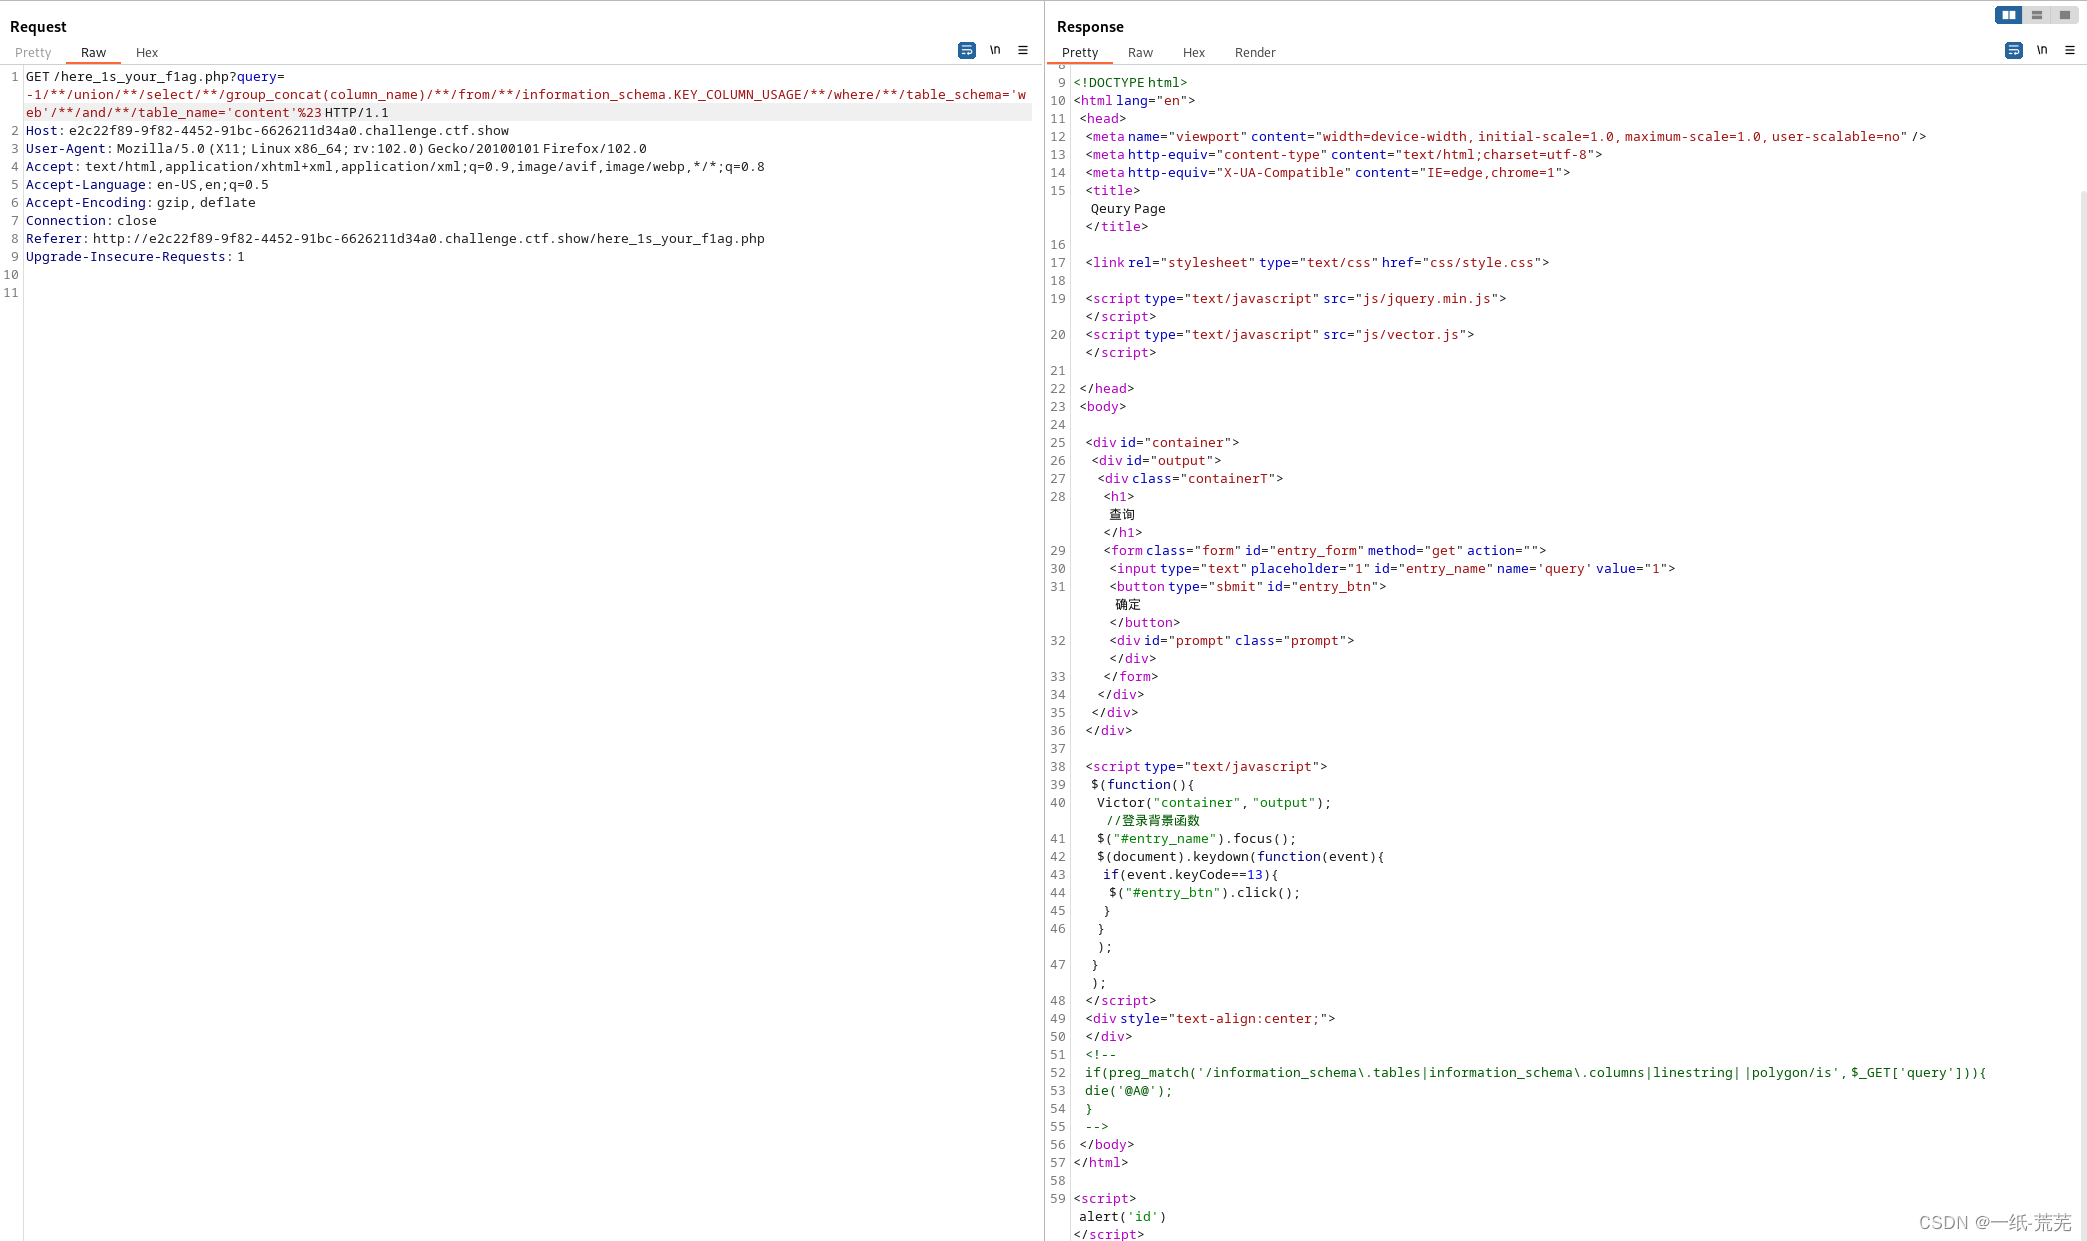Select the Hex tab in Response panel
Viewport: 2087px width, 1241px height.
(1194, 53)
